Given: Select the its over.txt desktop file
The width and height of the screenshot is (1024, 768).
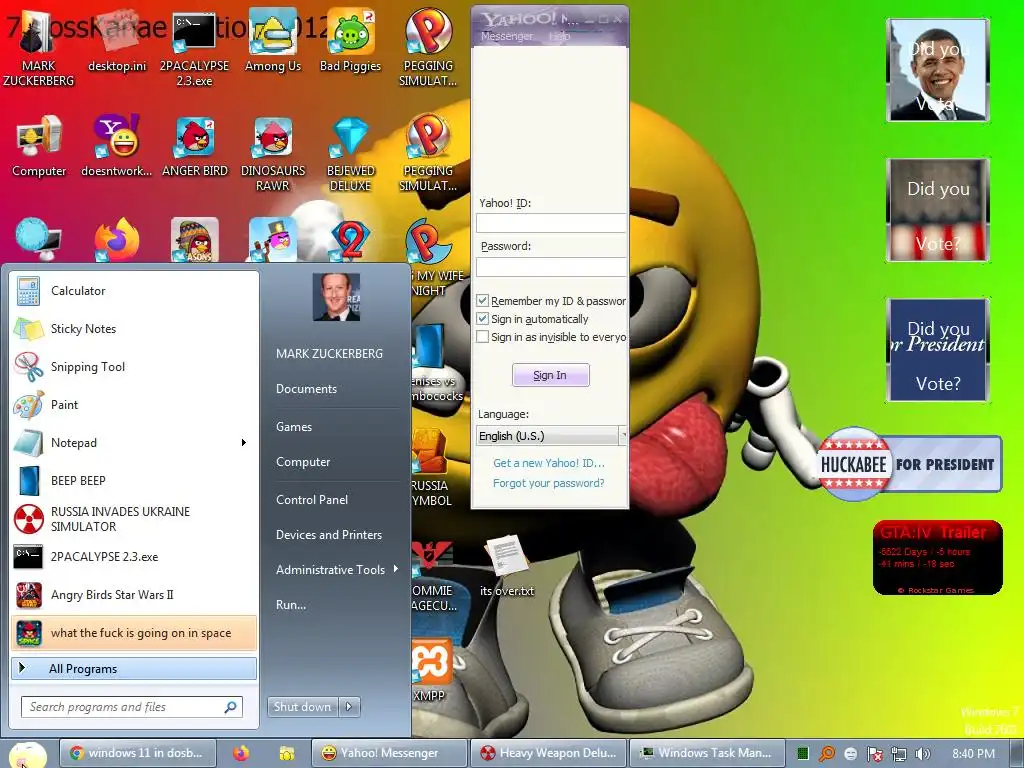Looking at the screenshot, I should (507, 566).
